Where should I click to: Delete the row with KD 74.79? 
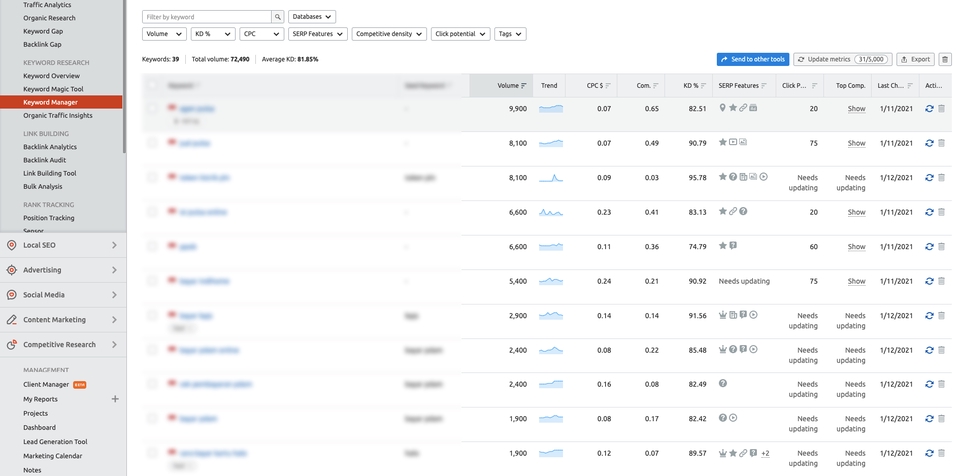(x=942, y=246)
